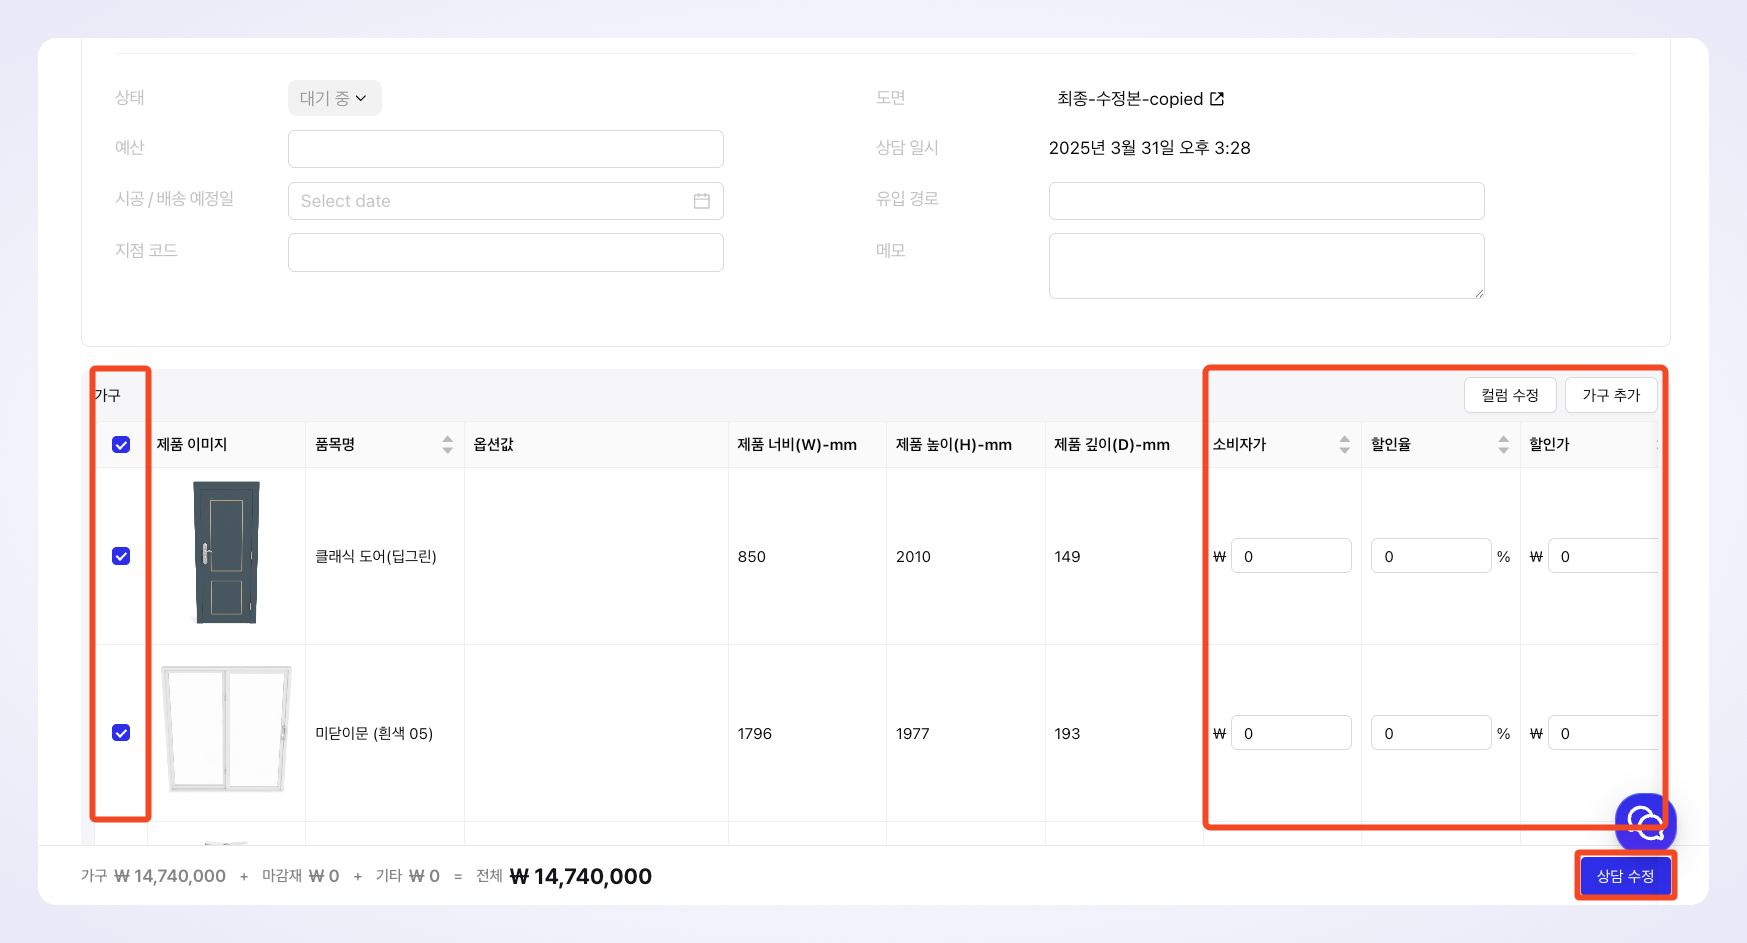Expand the 대기 중 status dropdown

[x=334, y=98]
